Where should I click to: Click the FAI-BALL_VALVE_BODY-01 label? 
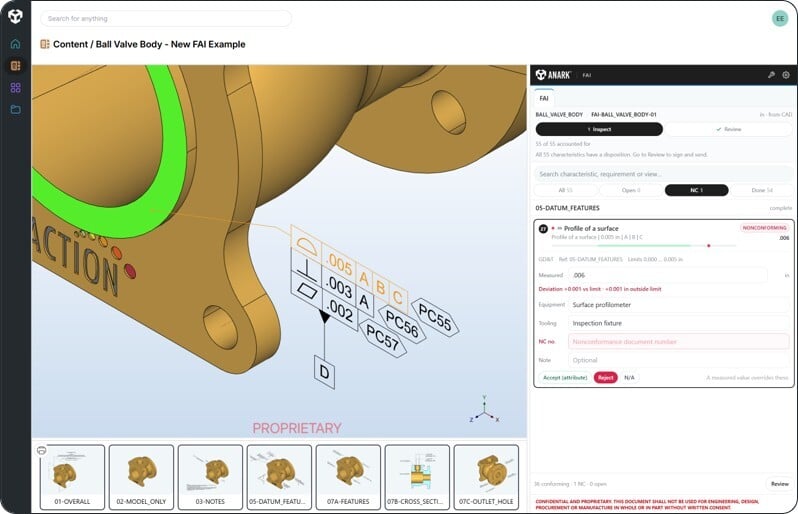[623, 115]
